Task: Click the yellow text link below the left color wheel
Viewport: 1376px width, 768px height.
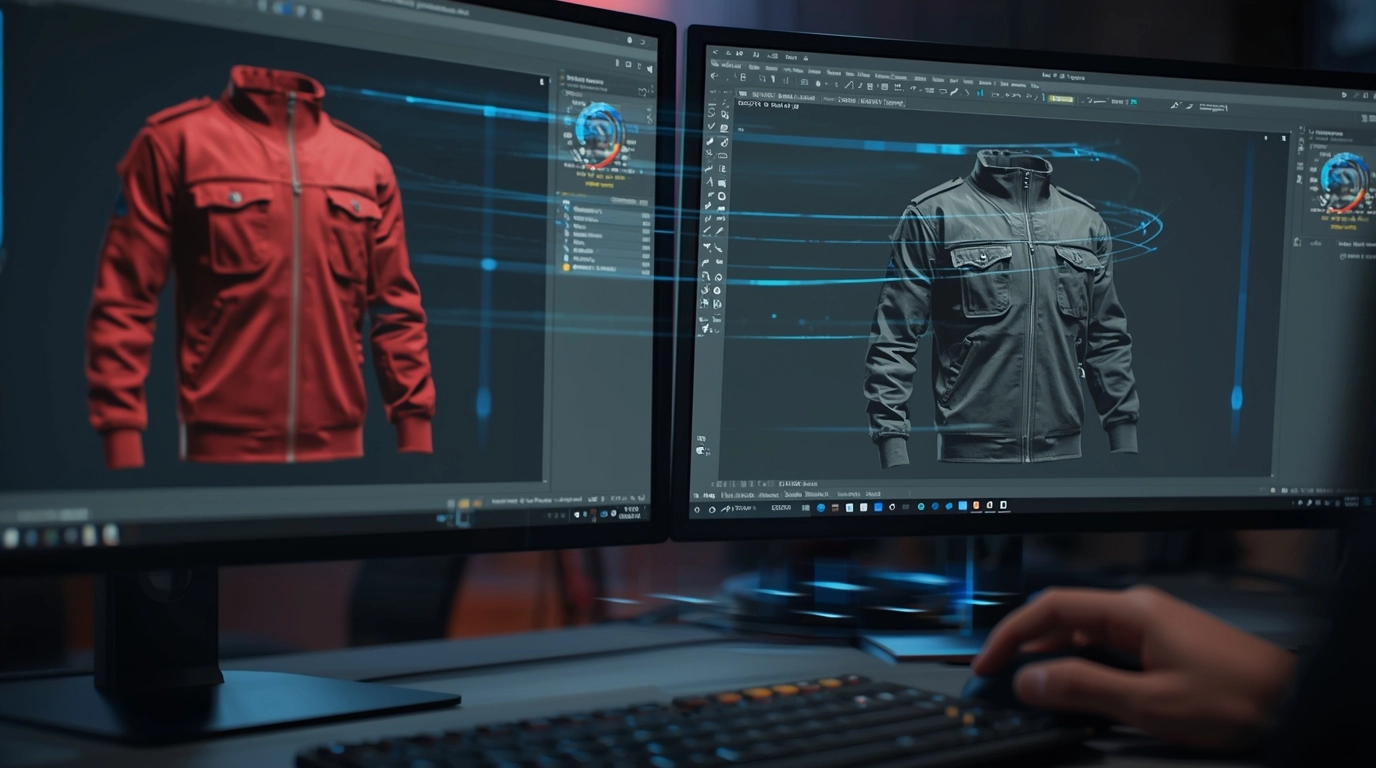Action: click(596, 183)
